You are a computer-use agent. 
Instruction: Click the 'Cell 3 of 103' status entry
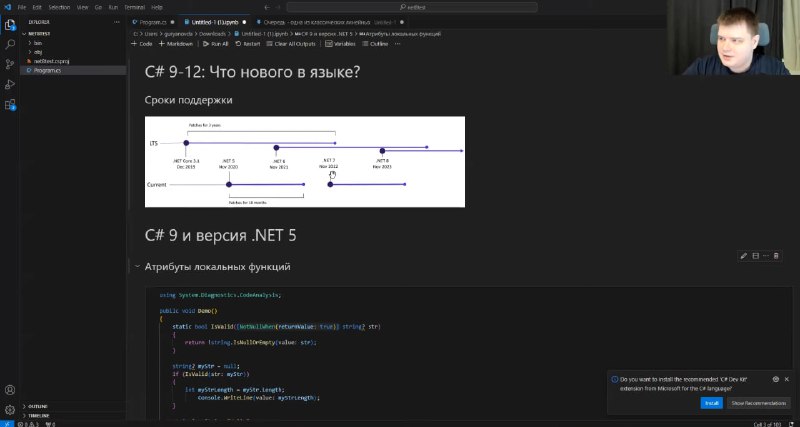[768, 424]
